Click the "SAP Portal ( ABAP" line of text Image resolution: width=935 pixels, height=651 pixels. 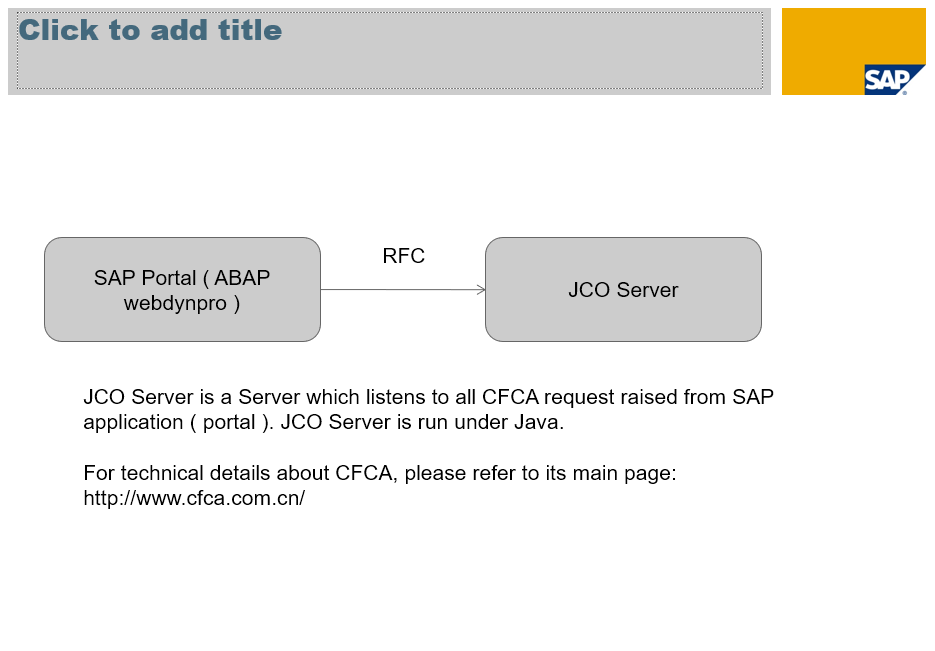(x=182, y=278)
